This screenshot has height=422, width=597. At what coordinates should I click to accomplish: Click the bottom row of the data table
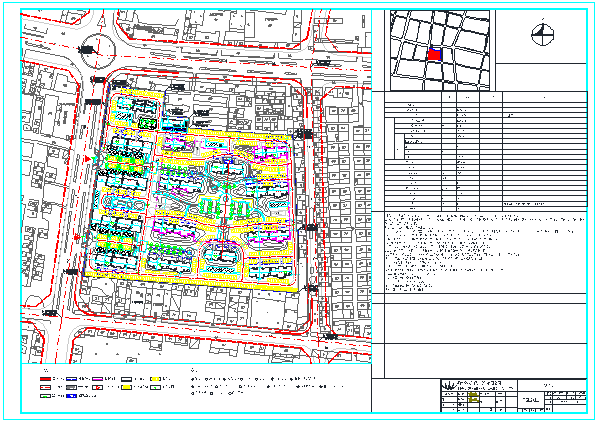[x=486, y=209]
